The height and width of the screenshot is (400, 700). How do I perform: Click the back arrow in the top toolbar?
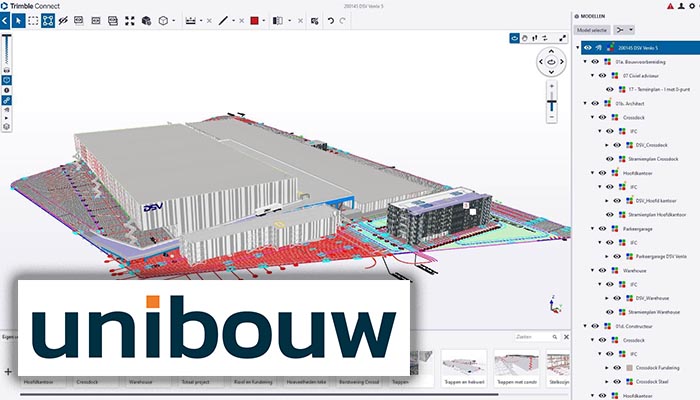coord(4,21)
